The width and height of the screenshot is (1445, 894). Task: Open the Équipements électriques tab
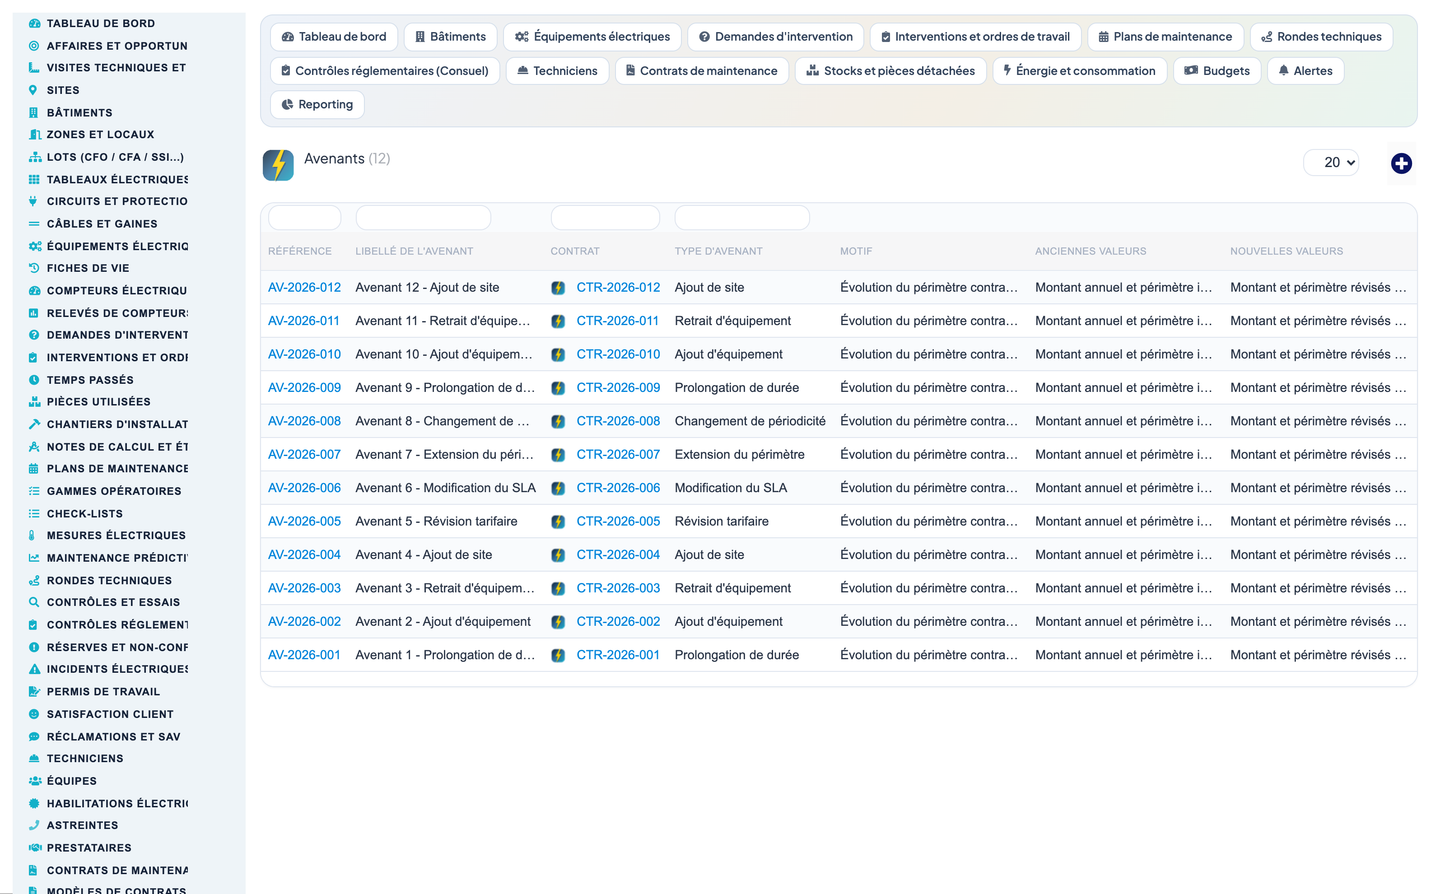pos(593,37)
